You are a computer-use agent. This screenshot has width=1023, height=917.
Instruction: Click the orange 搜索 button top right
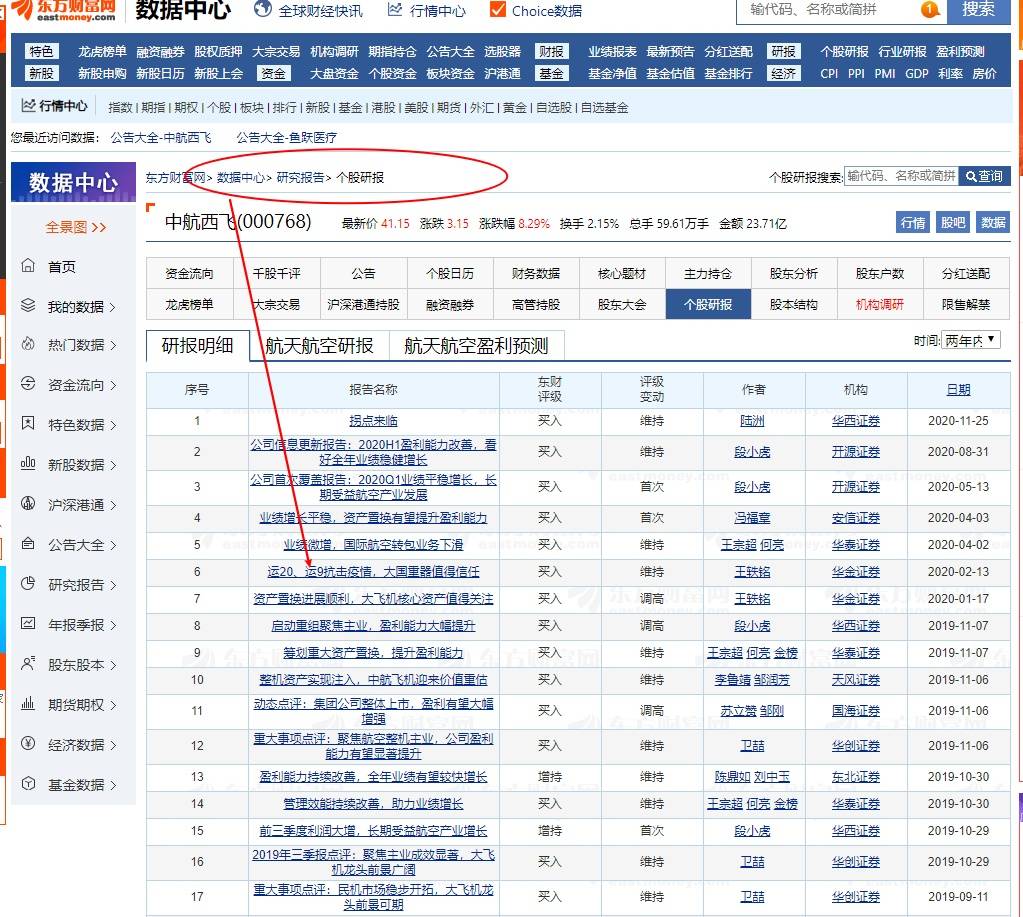tap(979, 12)
